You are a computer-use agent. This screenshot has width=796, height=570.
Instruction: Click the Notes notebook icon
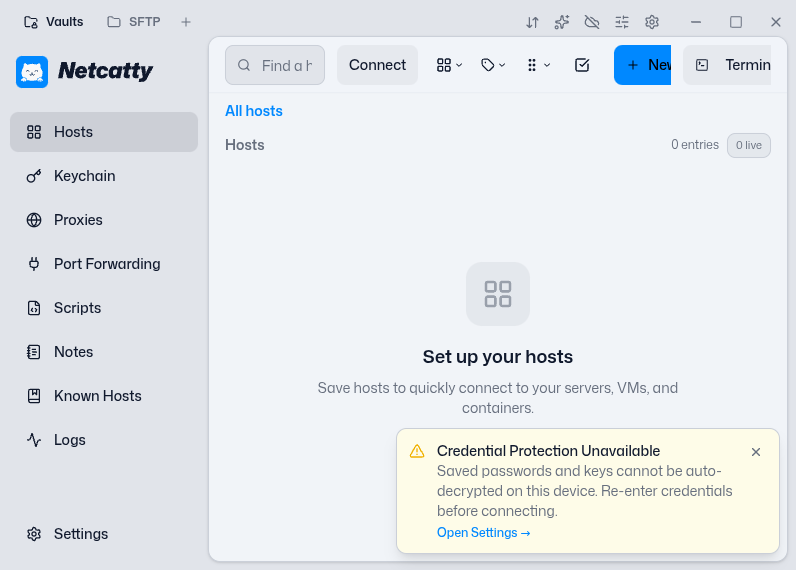(34, 352)
